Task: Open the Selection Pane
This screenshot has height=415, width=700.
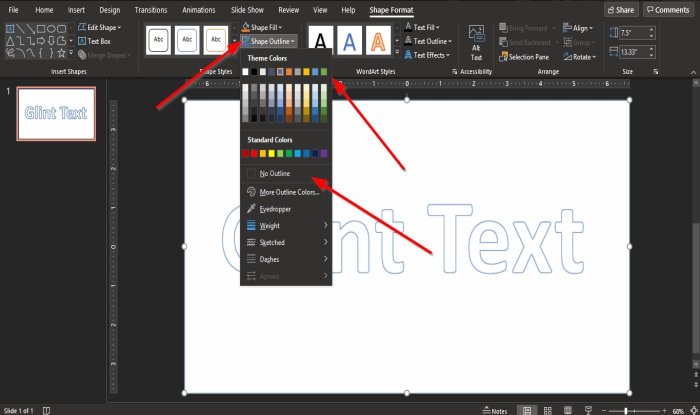Action: tap(524, 57)
